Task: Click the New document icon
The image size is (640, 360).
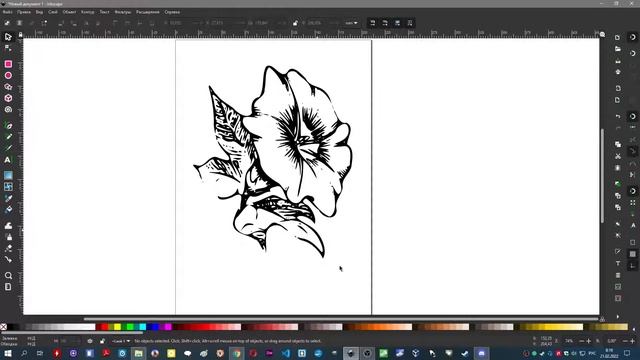Action: [x=618, y=38]
